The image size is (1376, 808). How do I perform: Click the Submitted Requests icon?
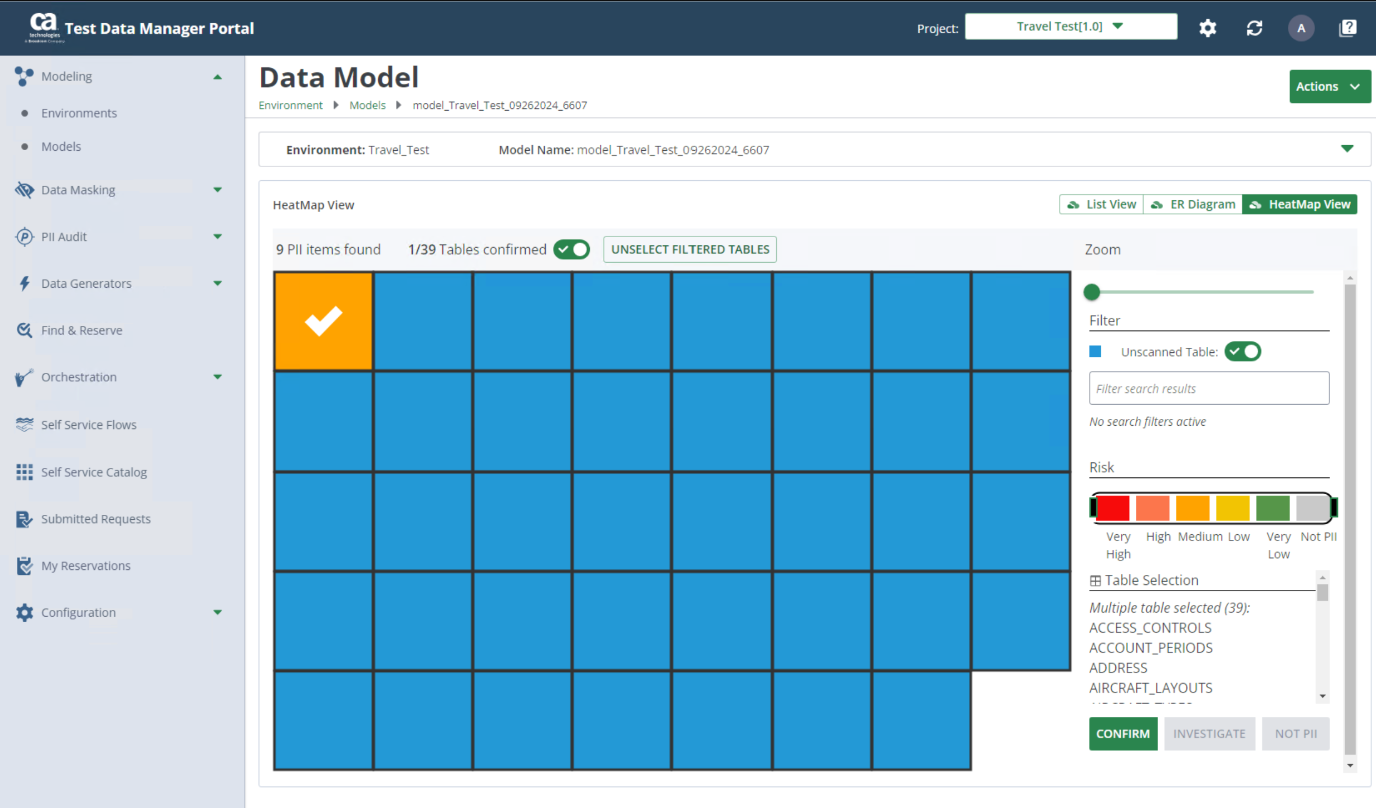pyautogui.click(x=25, y=519)
